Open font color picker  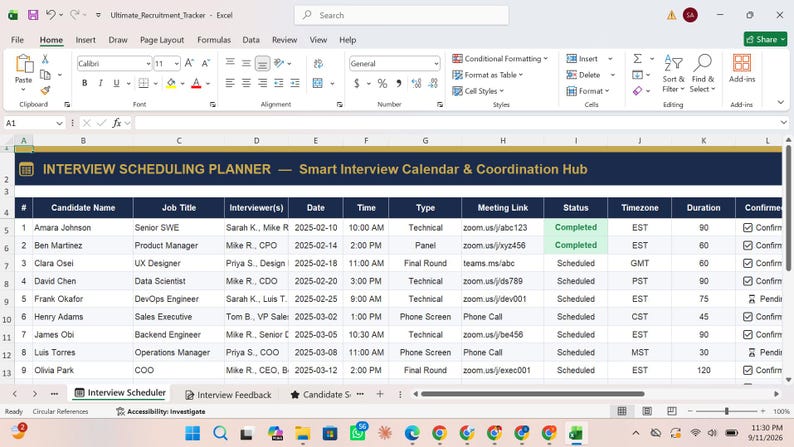coord(208,84)
